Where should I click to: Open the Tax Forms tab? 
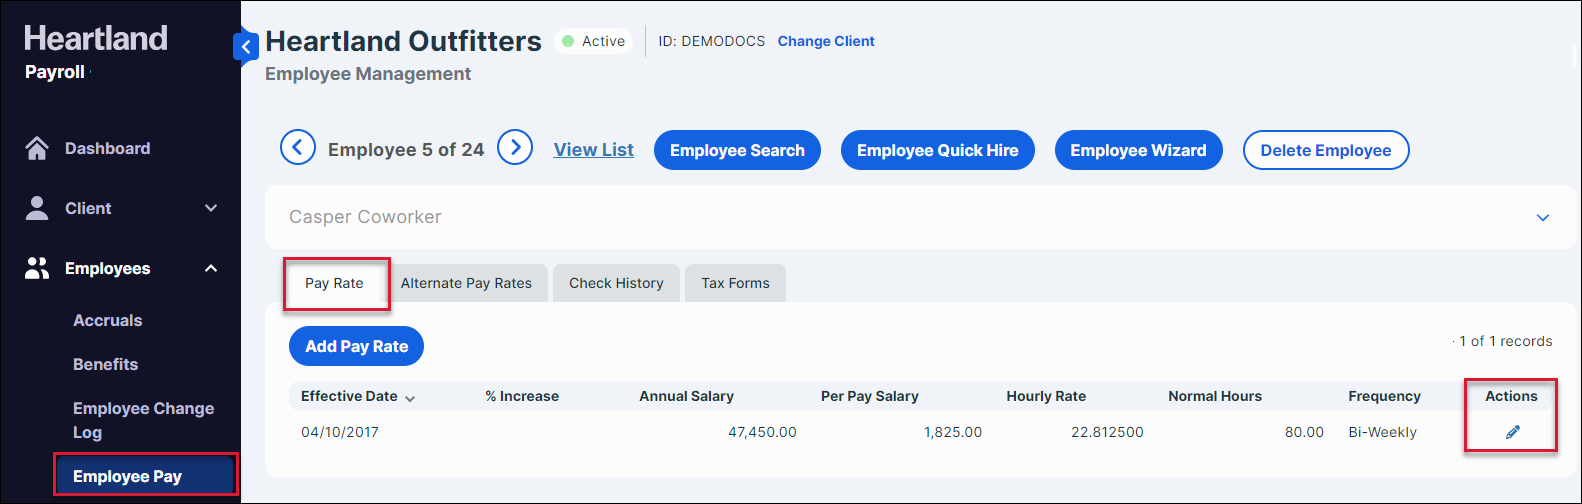pyautogui.click(x=735, y=283)
